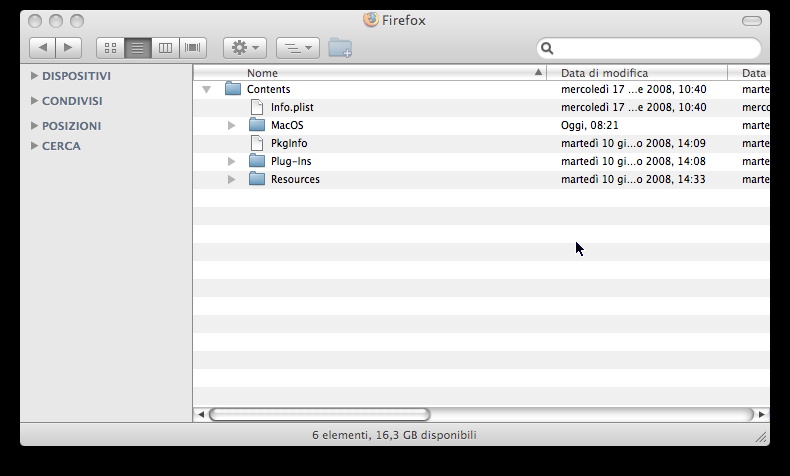
Task: Click the Firefox proxy icon in title bar
Action: click(x=371, y=20)
